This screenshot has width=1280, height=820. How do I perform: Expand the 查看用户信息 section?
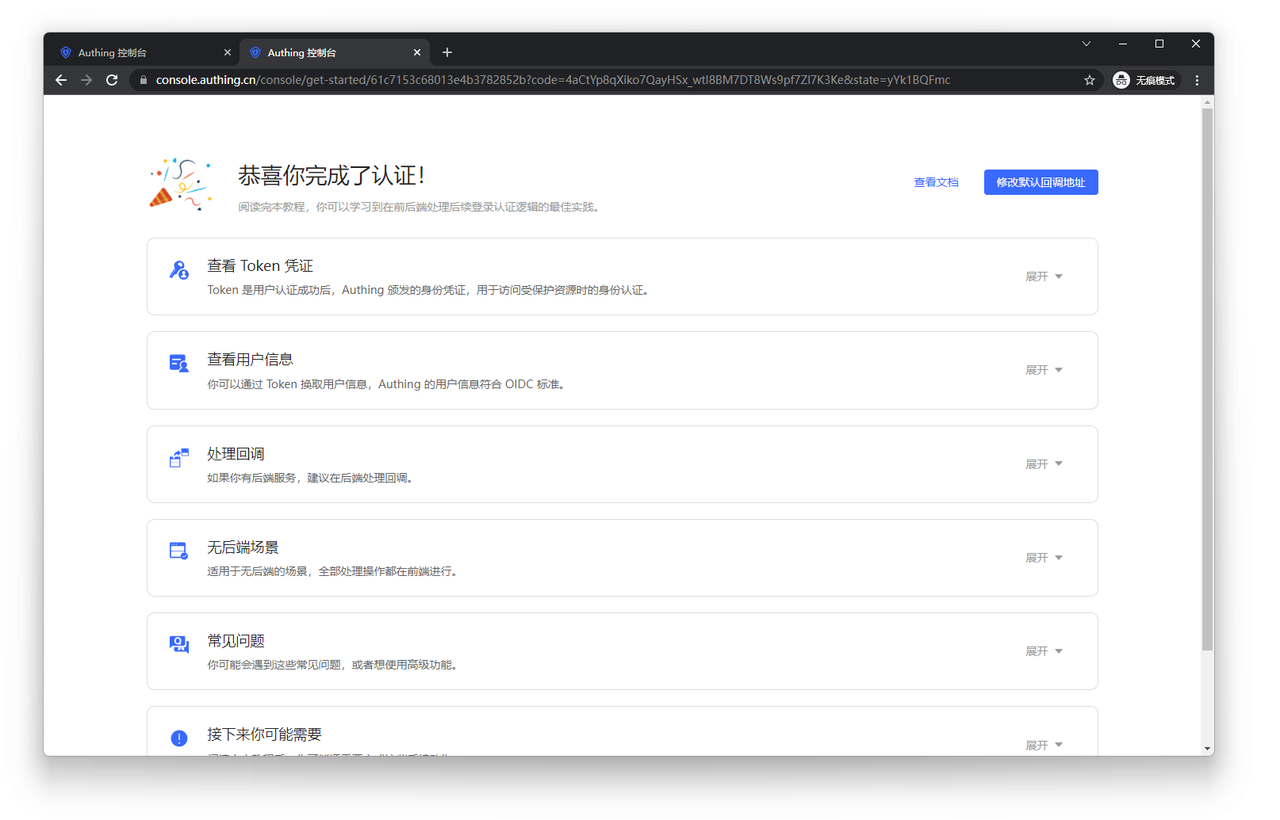click(1043, 370)
